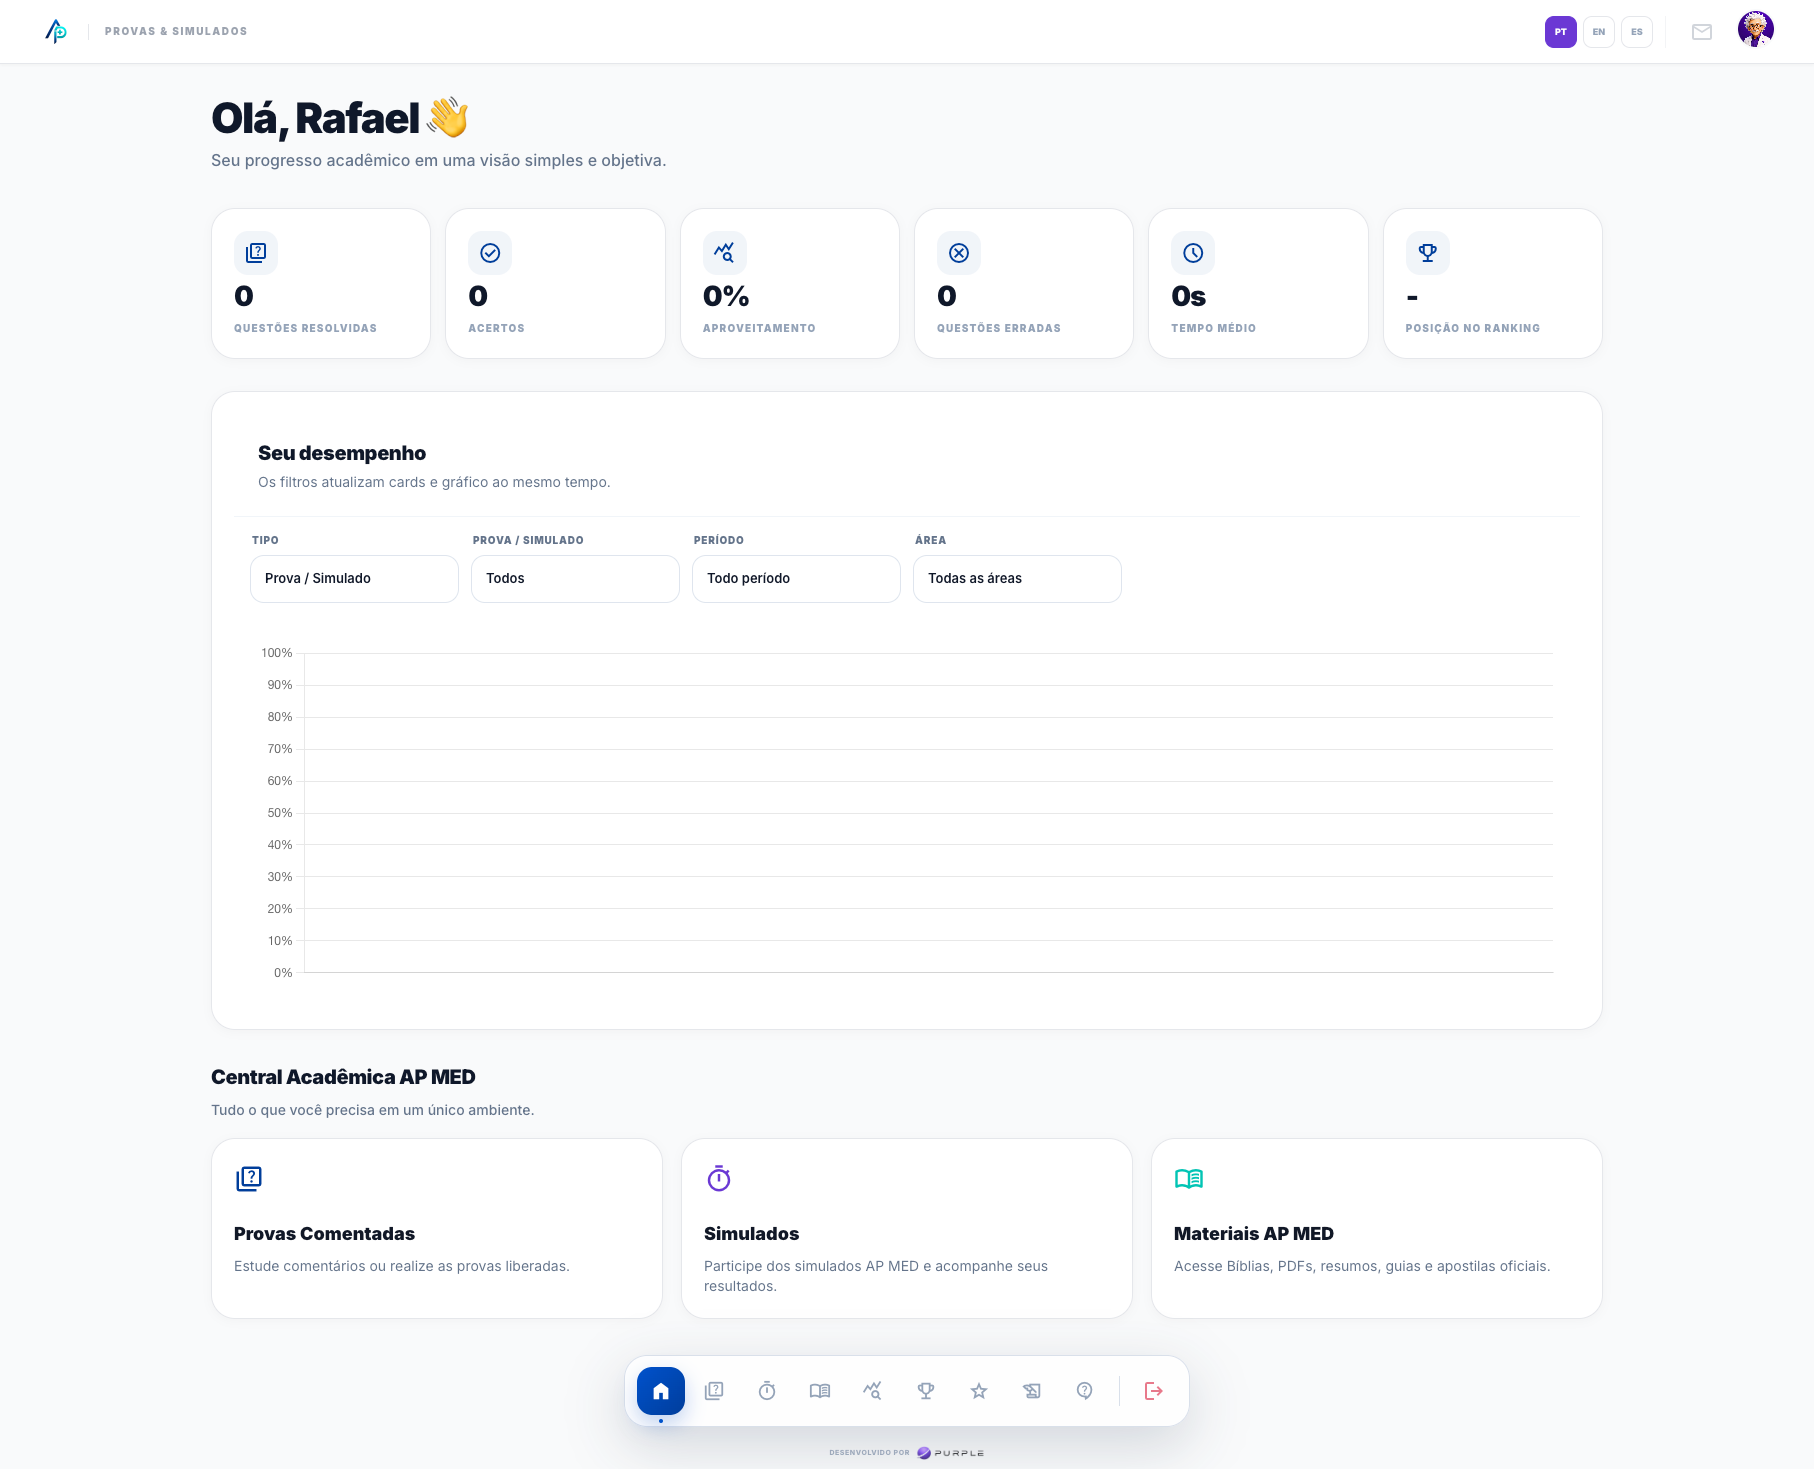Switch language to English (EN)

[x=1599, y=32]
